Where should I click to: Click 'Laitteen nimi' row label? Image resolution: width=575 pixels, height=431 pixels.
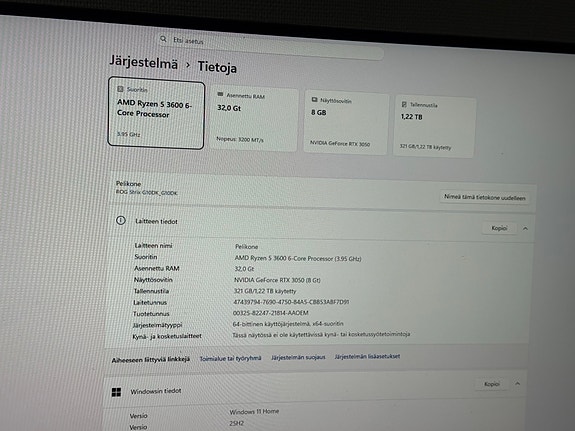point(153,246)
